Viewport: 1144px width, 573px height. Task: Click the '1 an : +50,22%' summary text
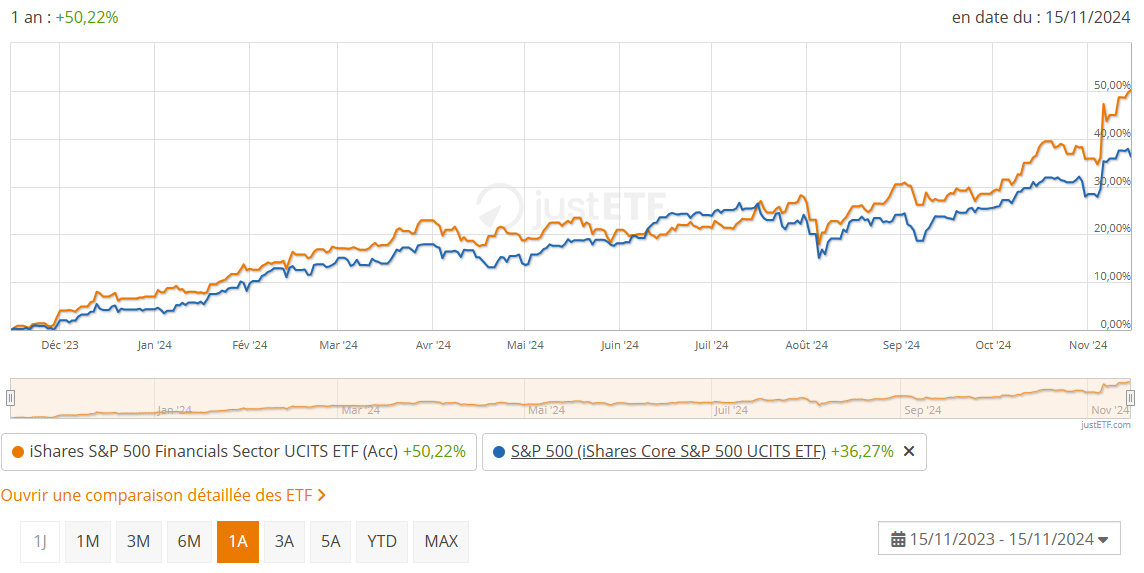tap(64, 18)
